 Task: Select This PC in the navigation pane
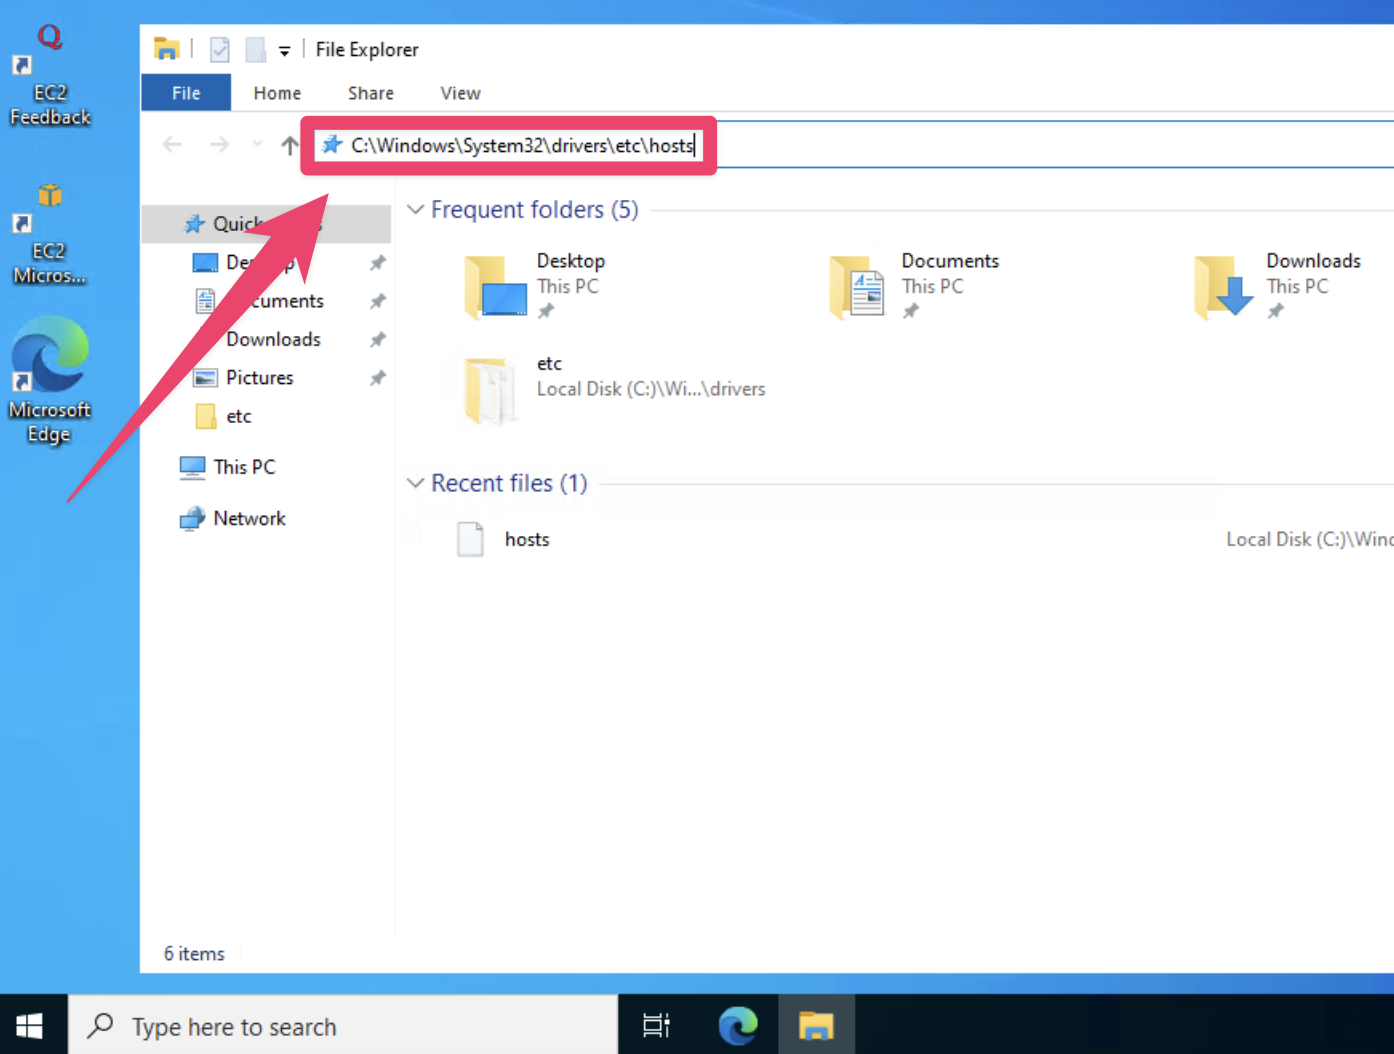243,467
